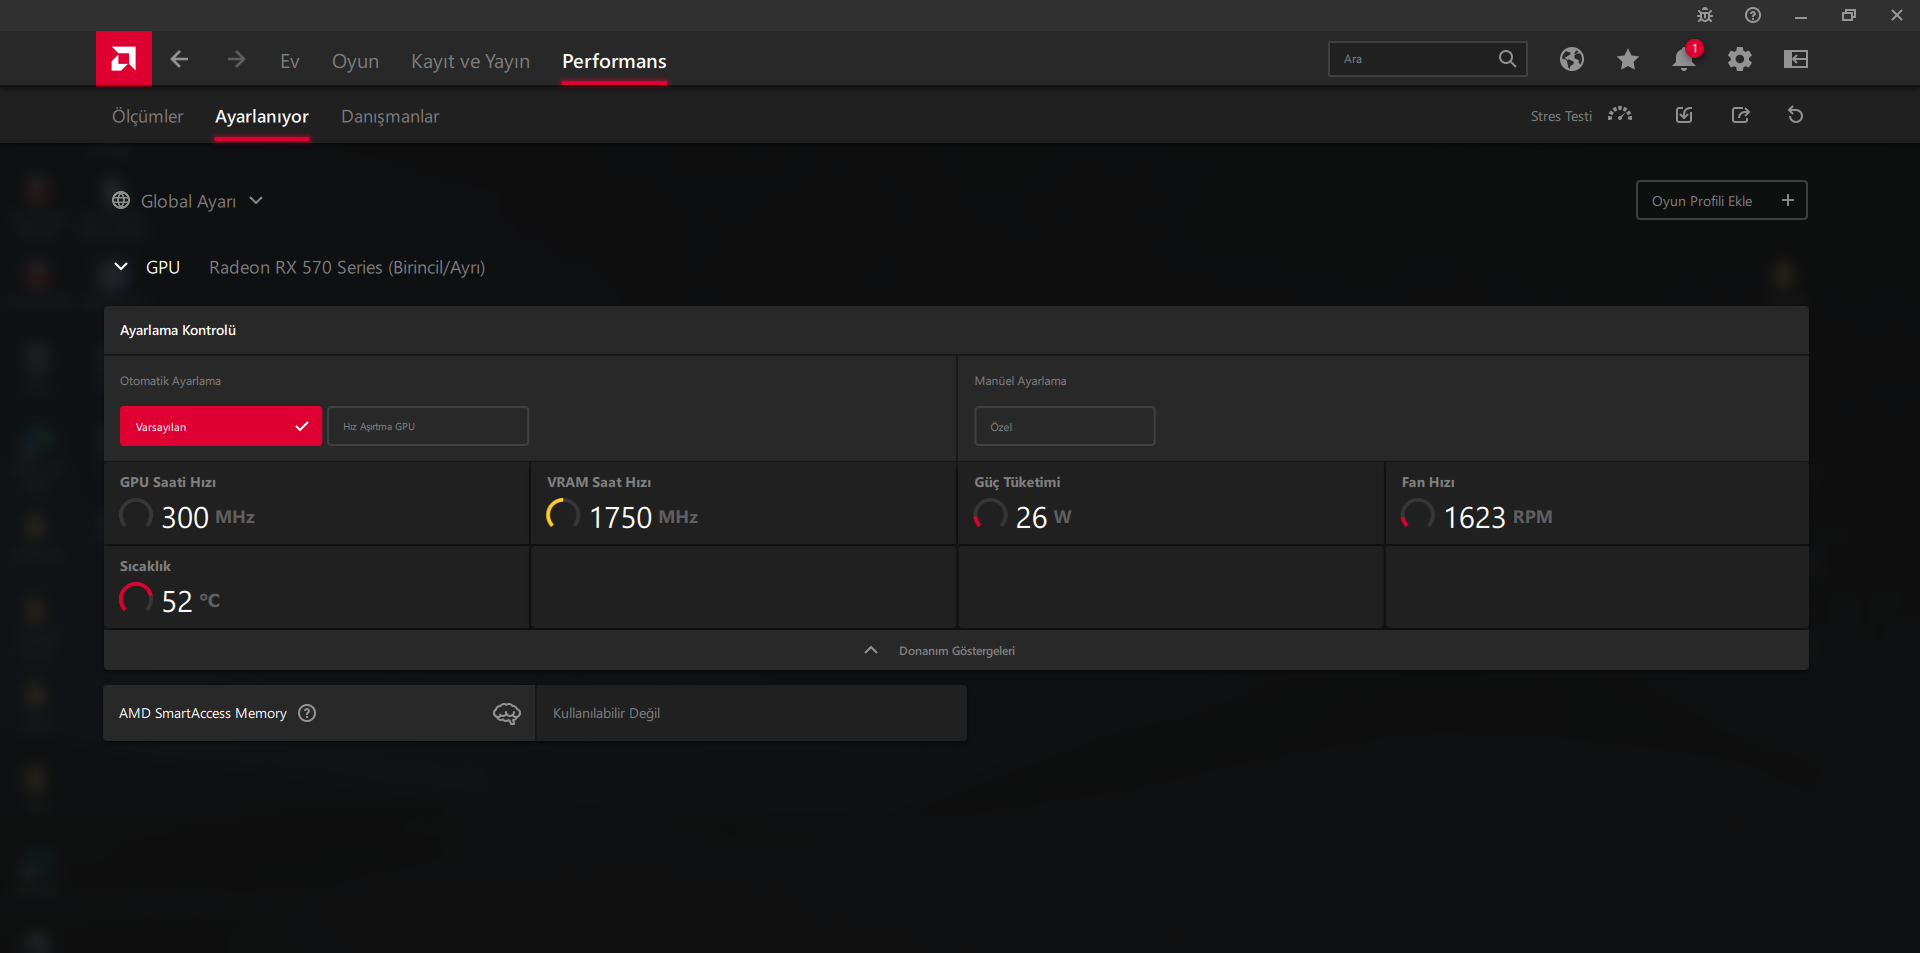Collapse Donanım Göstergeleri panel

[871, 650]
